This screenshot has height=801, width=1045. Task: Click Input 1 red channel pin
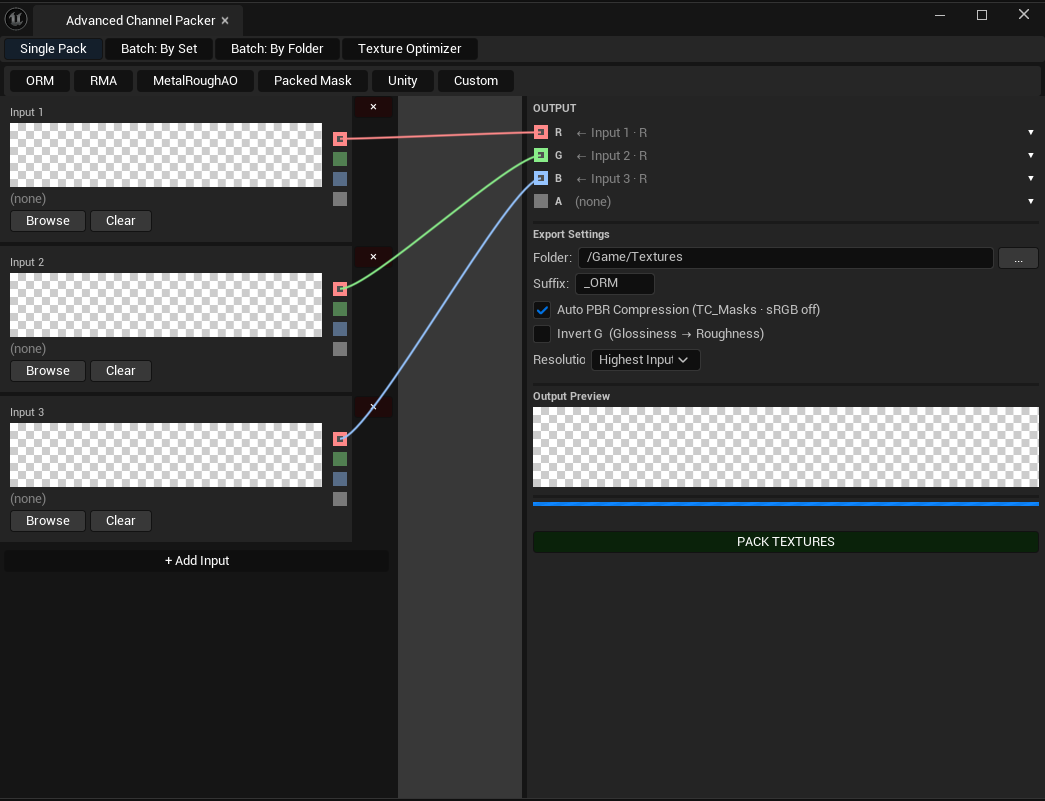pos(340,139)
